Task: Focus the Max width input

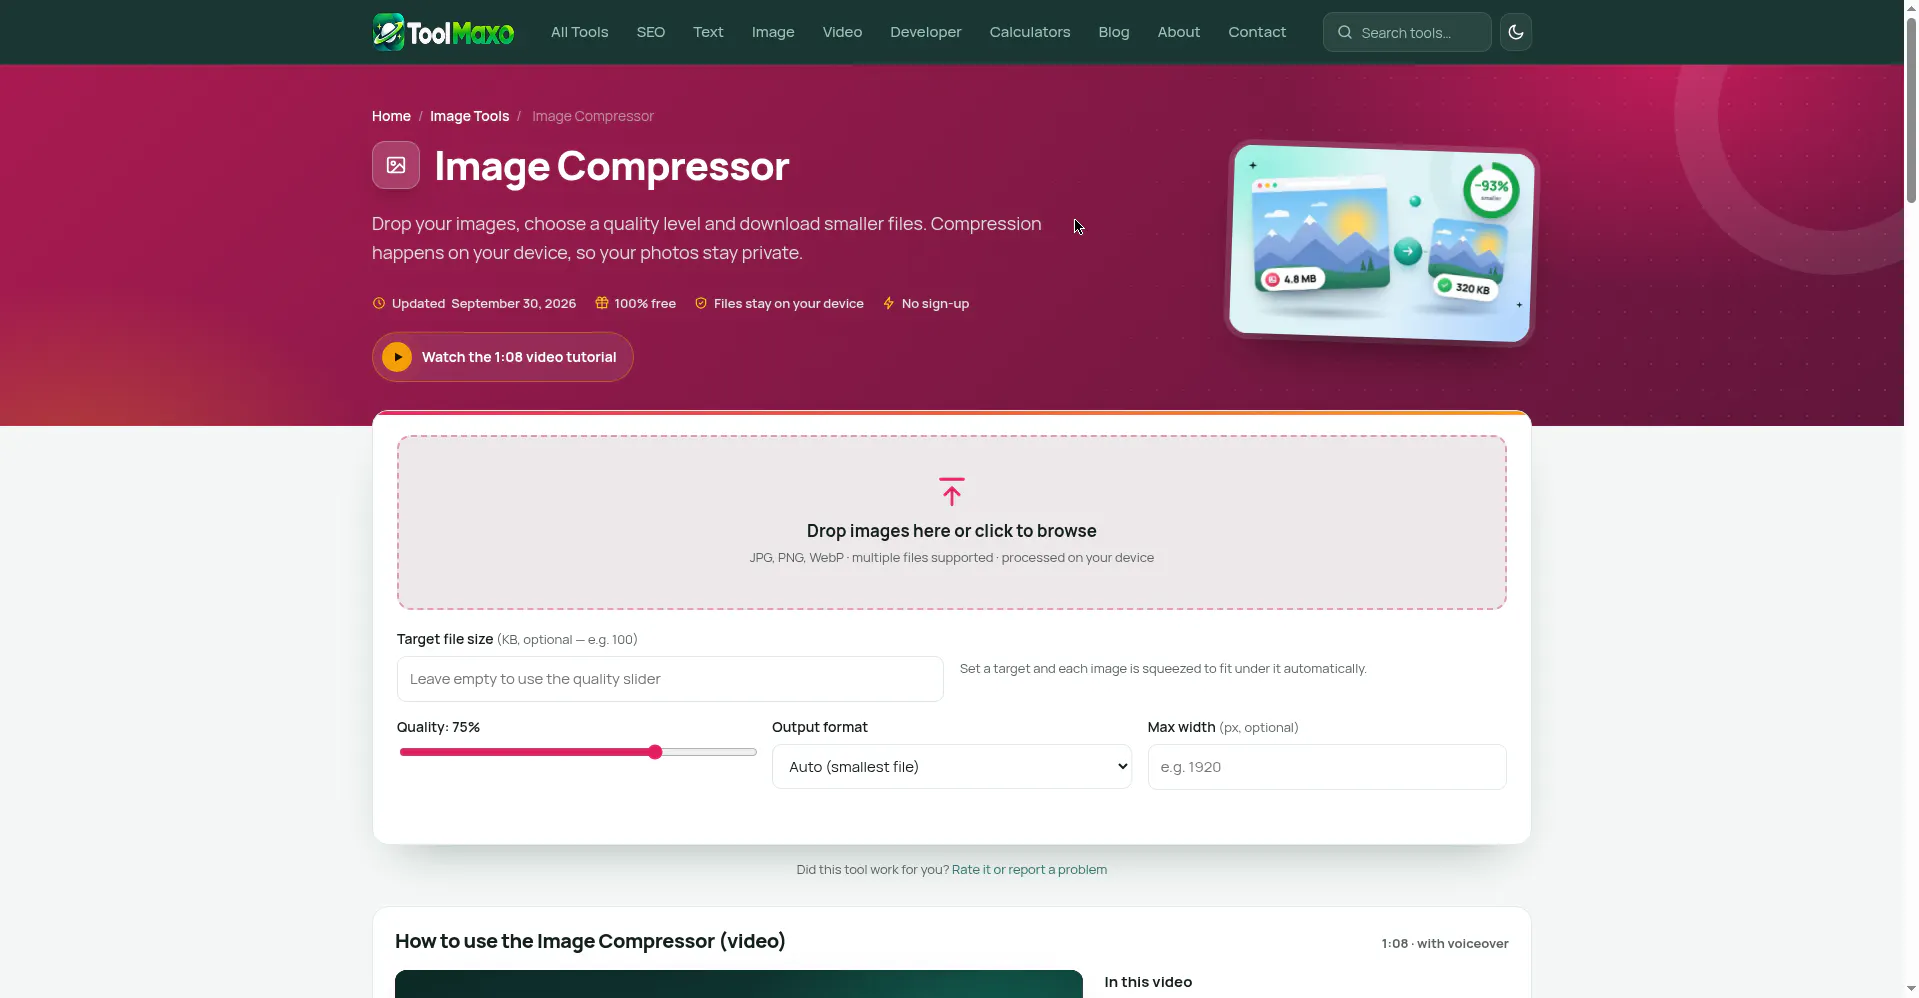Action: (1327, 767)
